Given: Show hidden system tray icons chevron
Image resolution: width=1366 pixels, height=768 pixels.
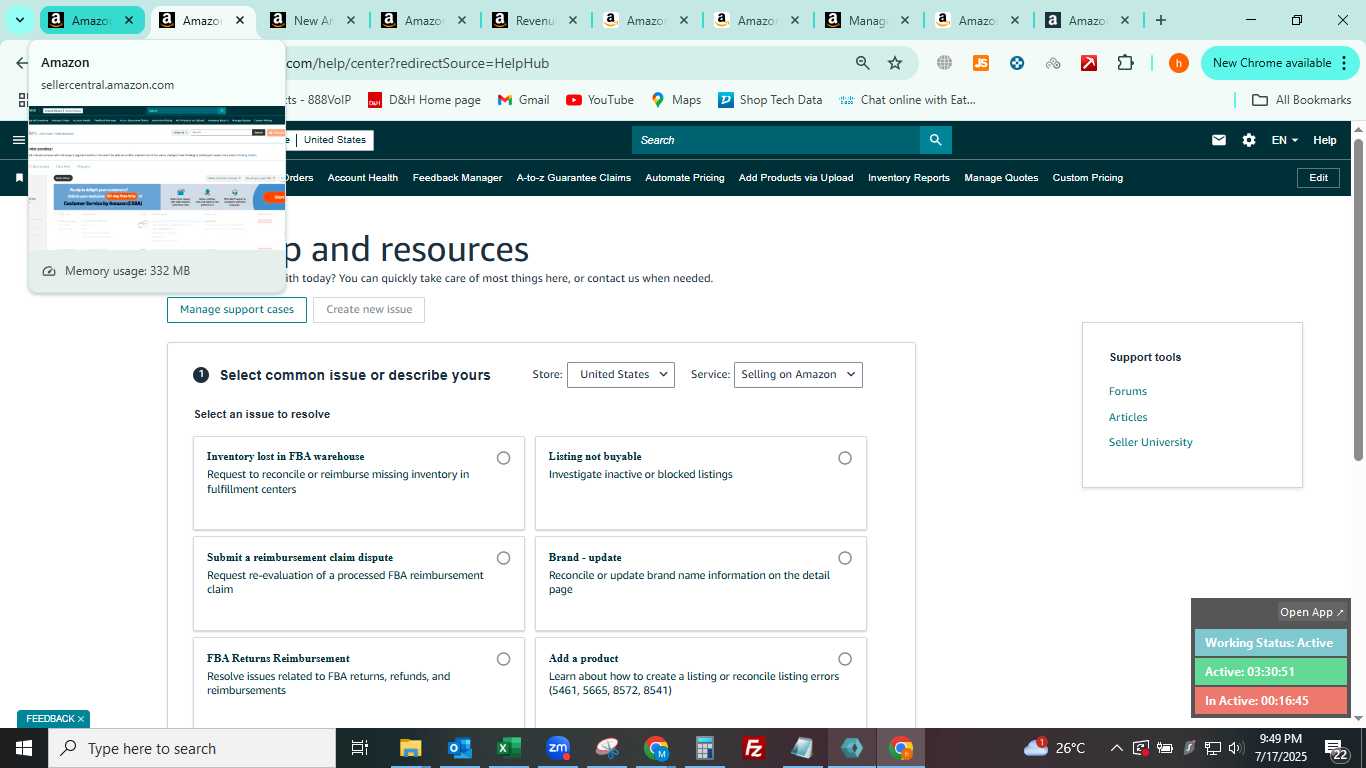Looking at the screenshot, I should [x=1116, y=748].
